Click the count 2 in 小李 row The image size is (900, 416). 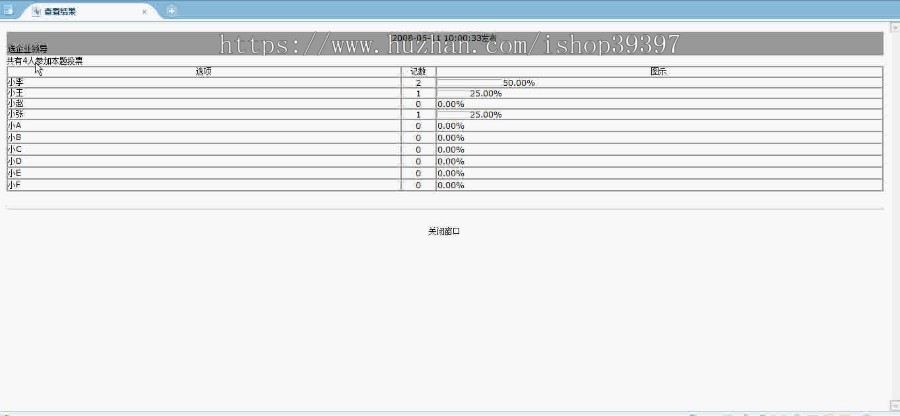[x=418, y=83]
